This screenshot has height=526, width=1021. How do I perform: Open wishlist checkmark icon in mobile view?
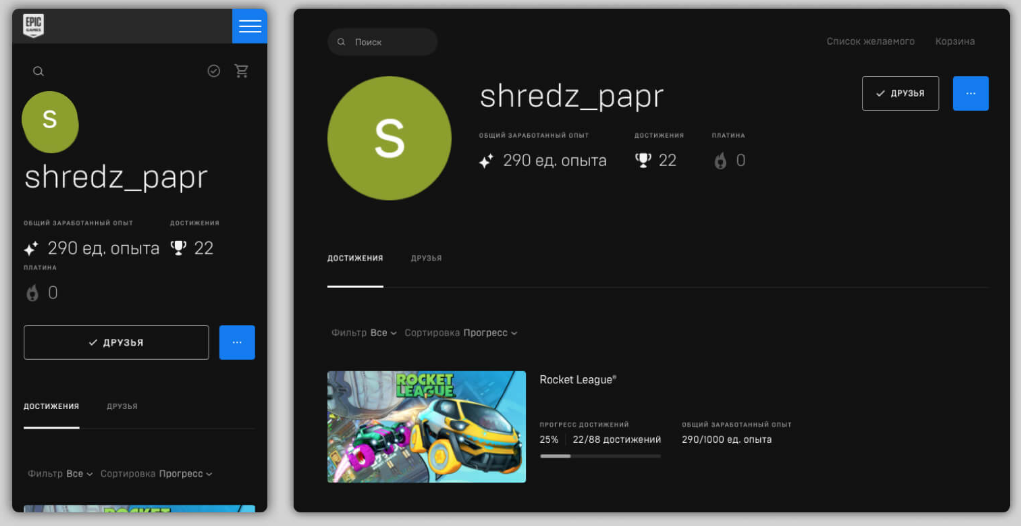point(214,71)
